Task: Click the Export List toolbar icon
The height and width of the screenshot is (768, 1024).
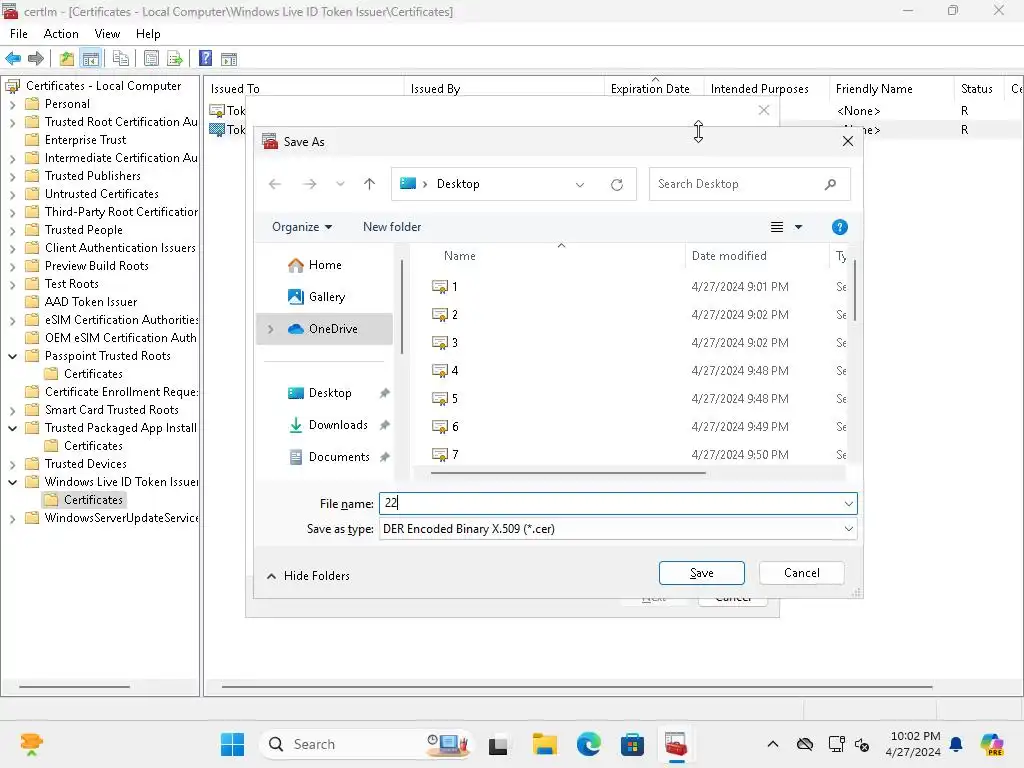Action: pos(175,59)
